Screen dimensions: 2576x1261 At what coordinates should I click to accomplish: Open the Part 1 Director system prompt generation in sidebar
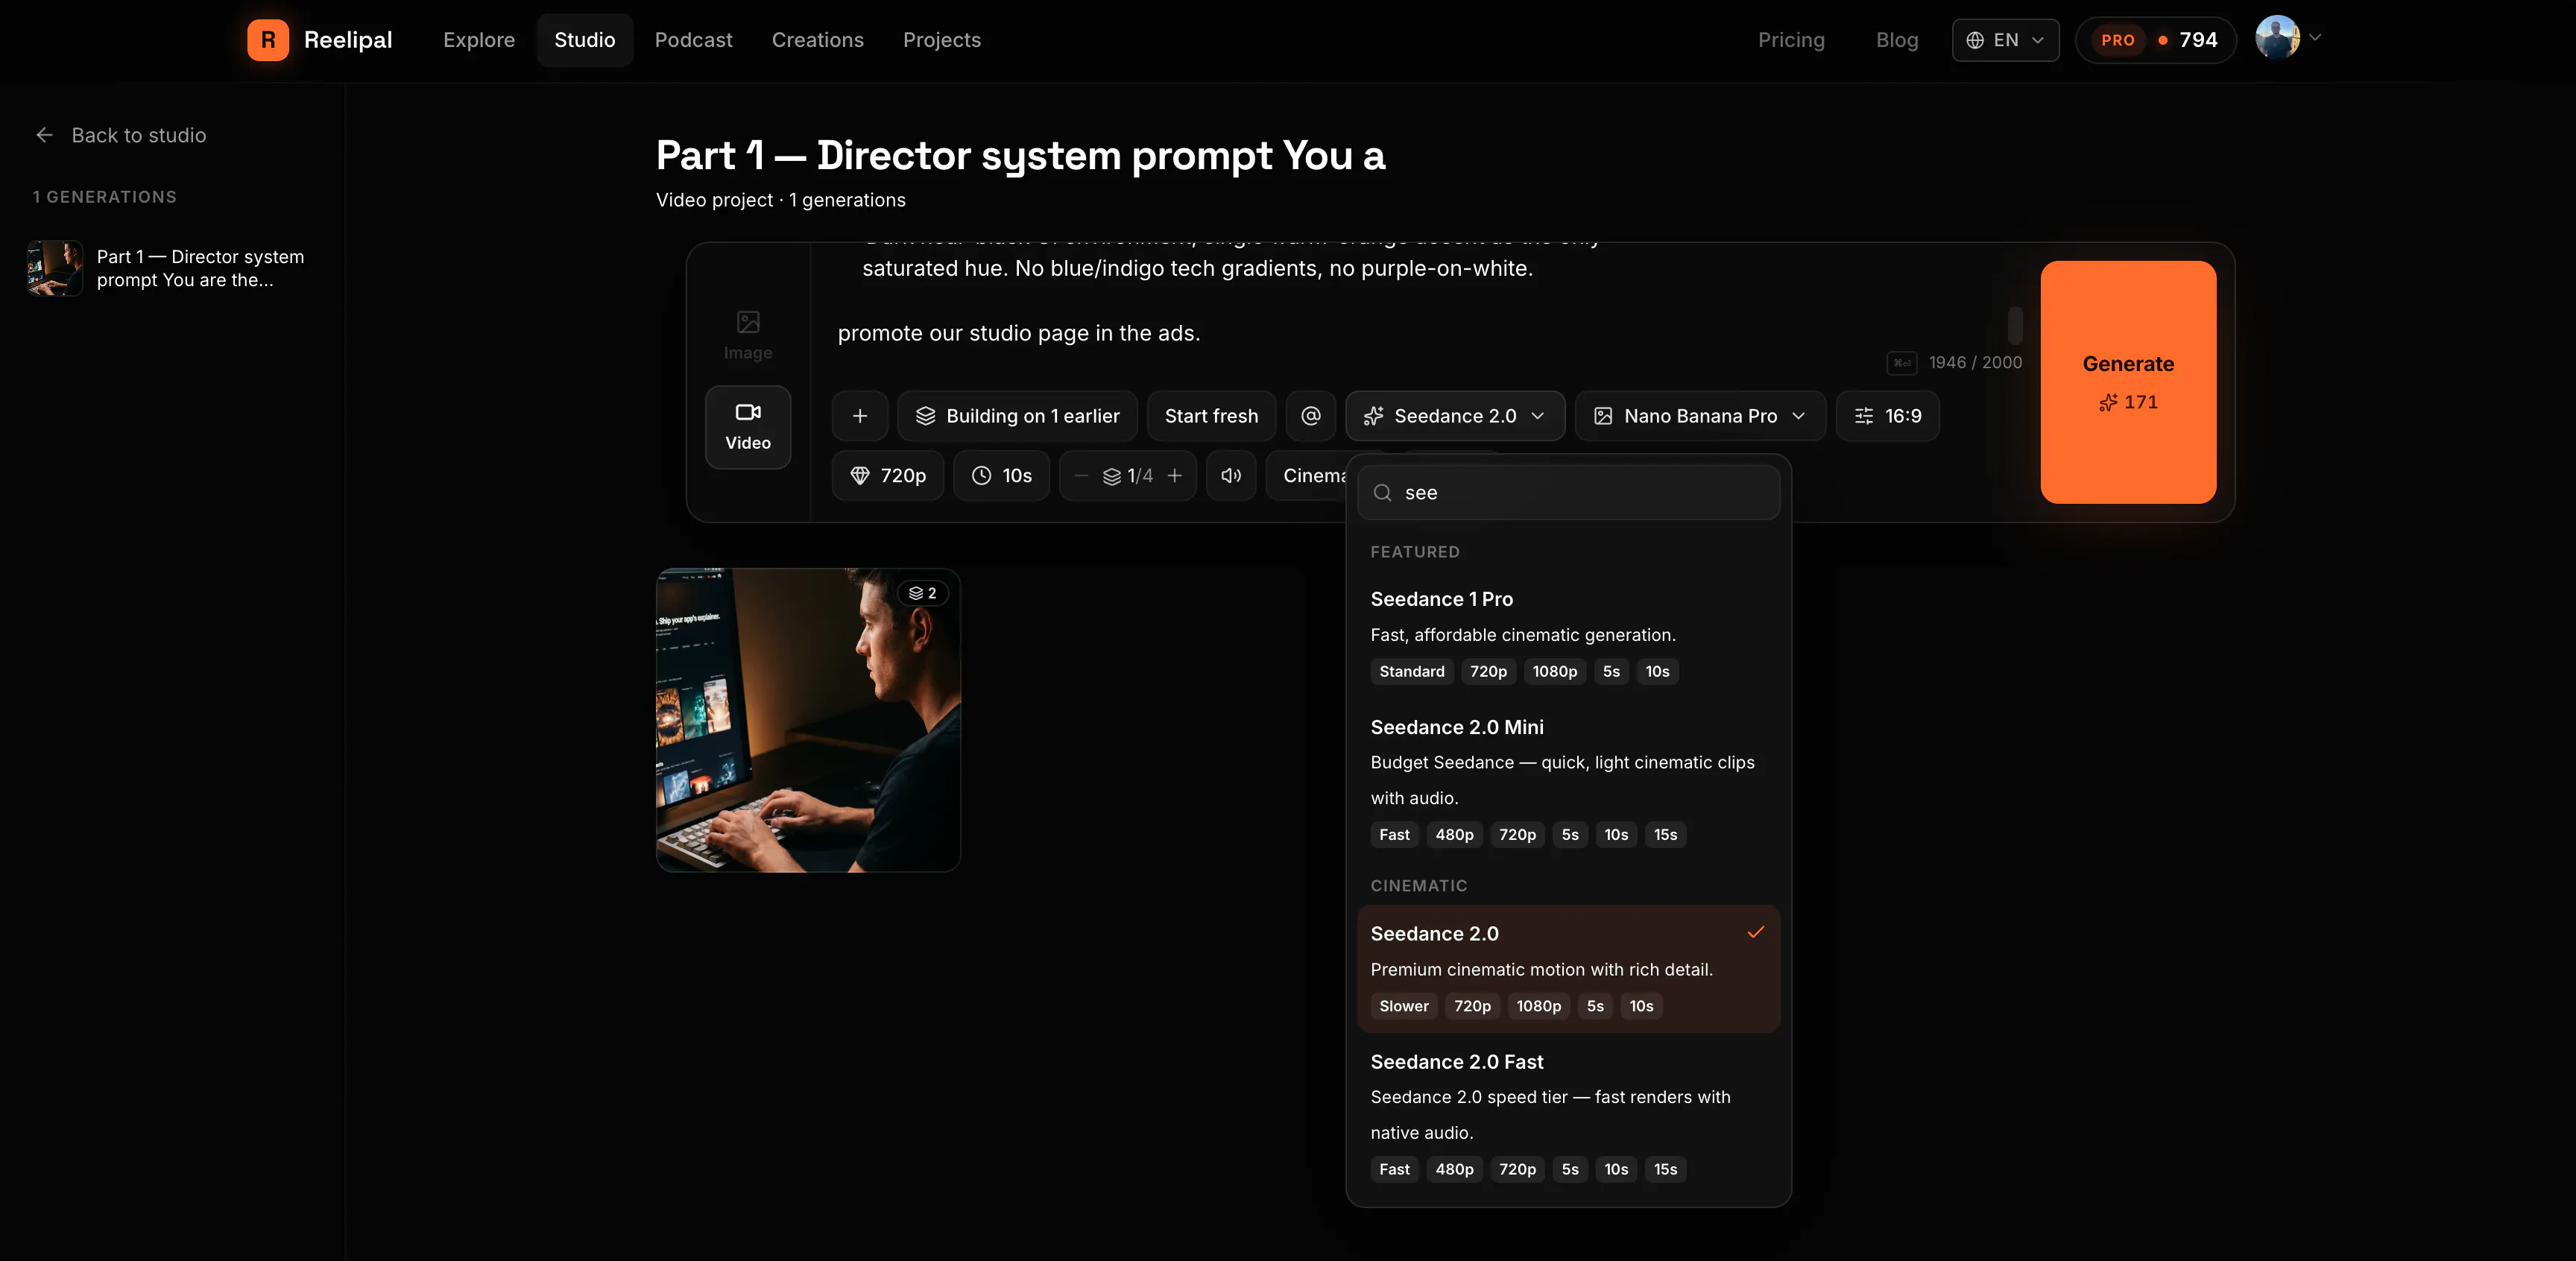coord(172,268)
